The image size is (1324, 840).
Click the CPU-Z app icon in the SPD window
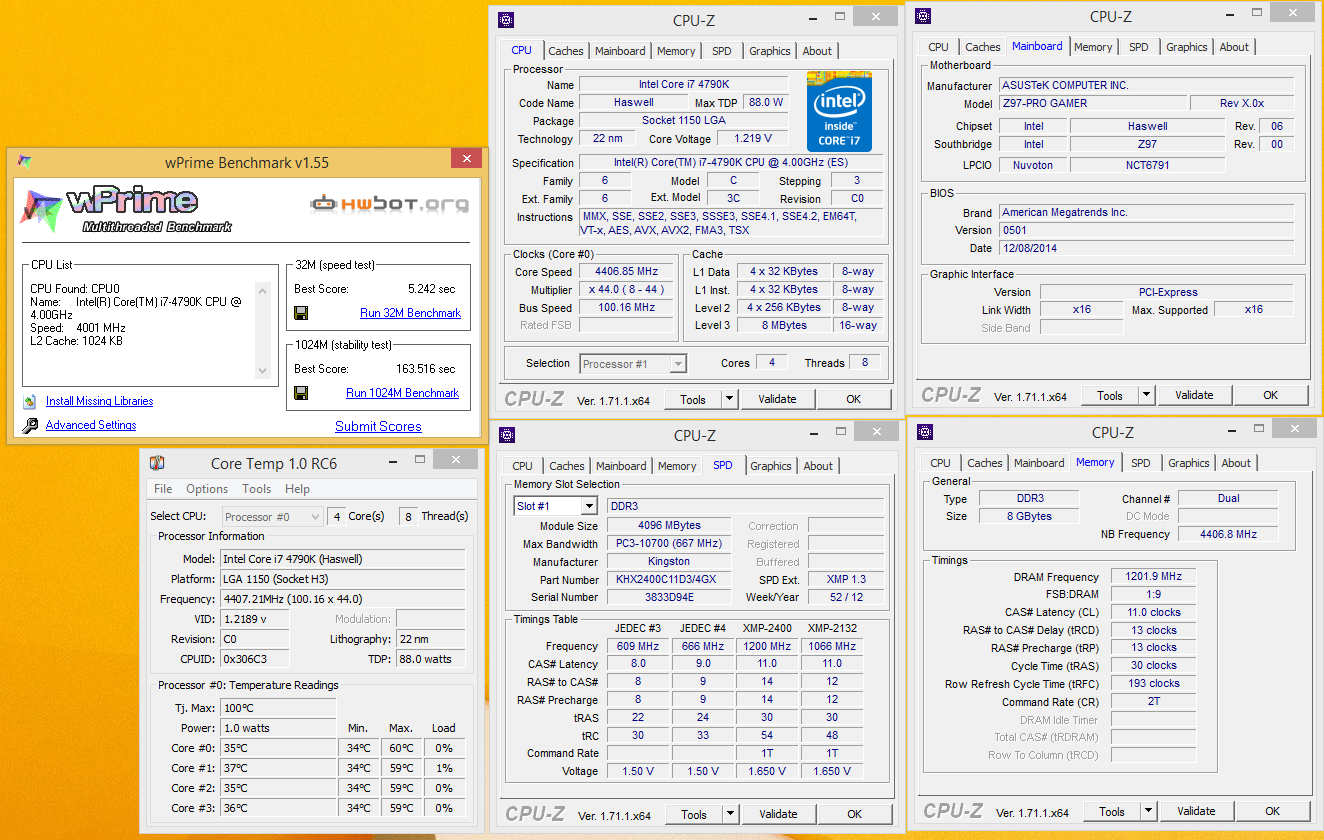pos(506,434)
